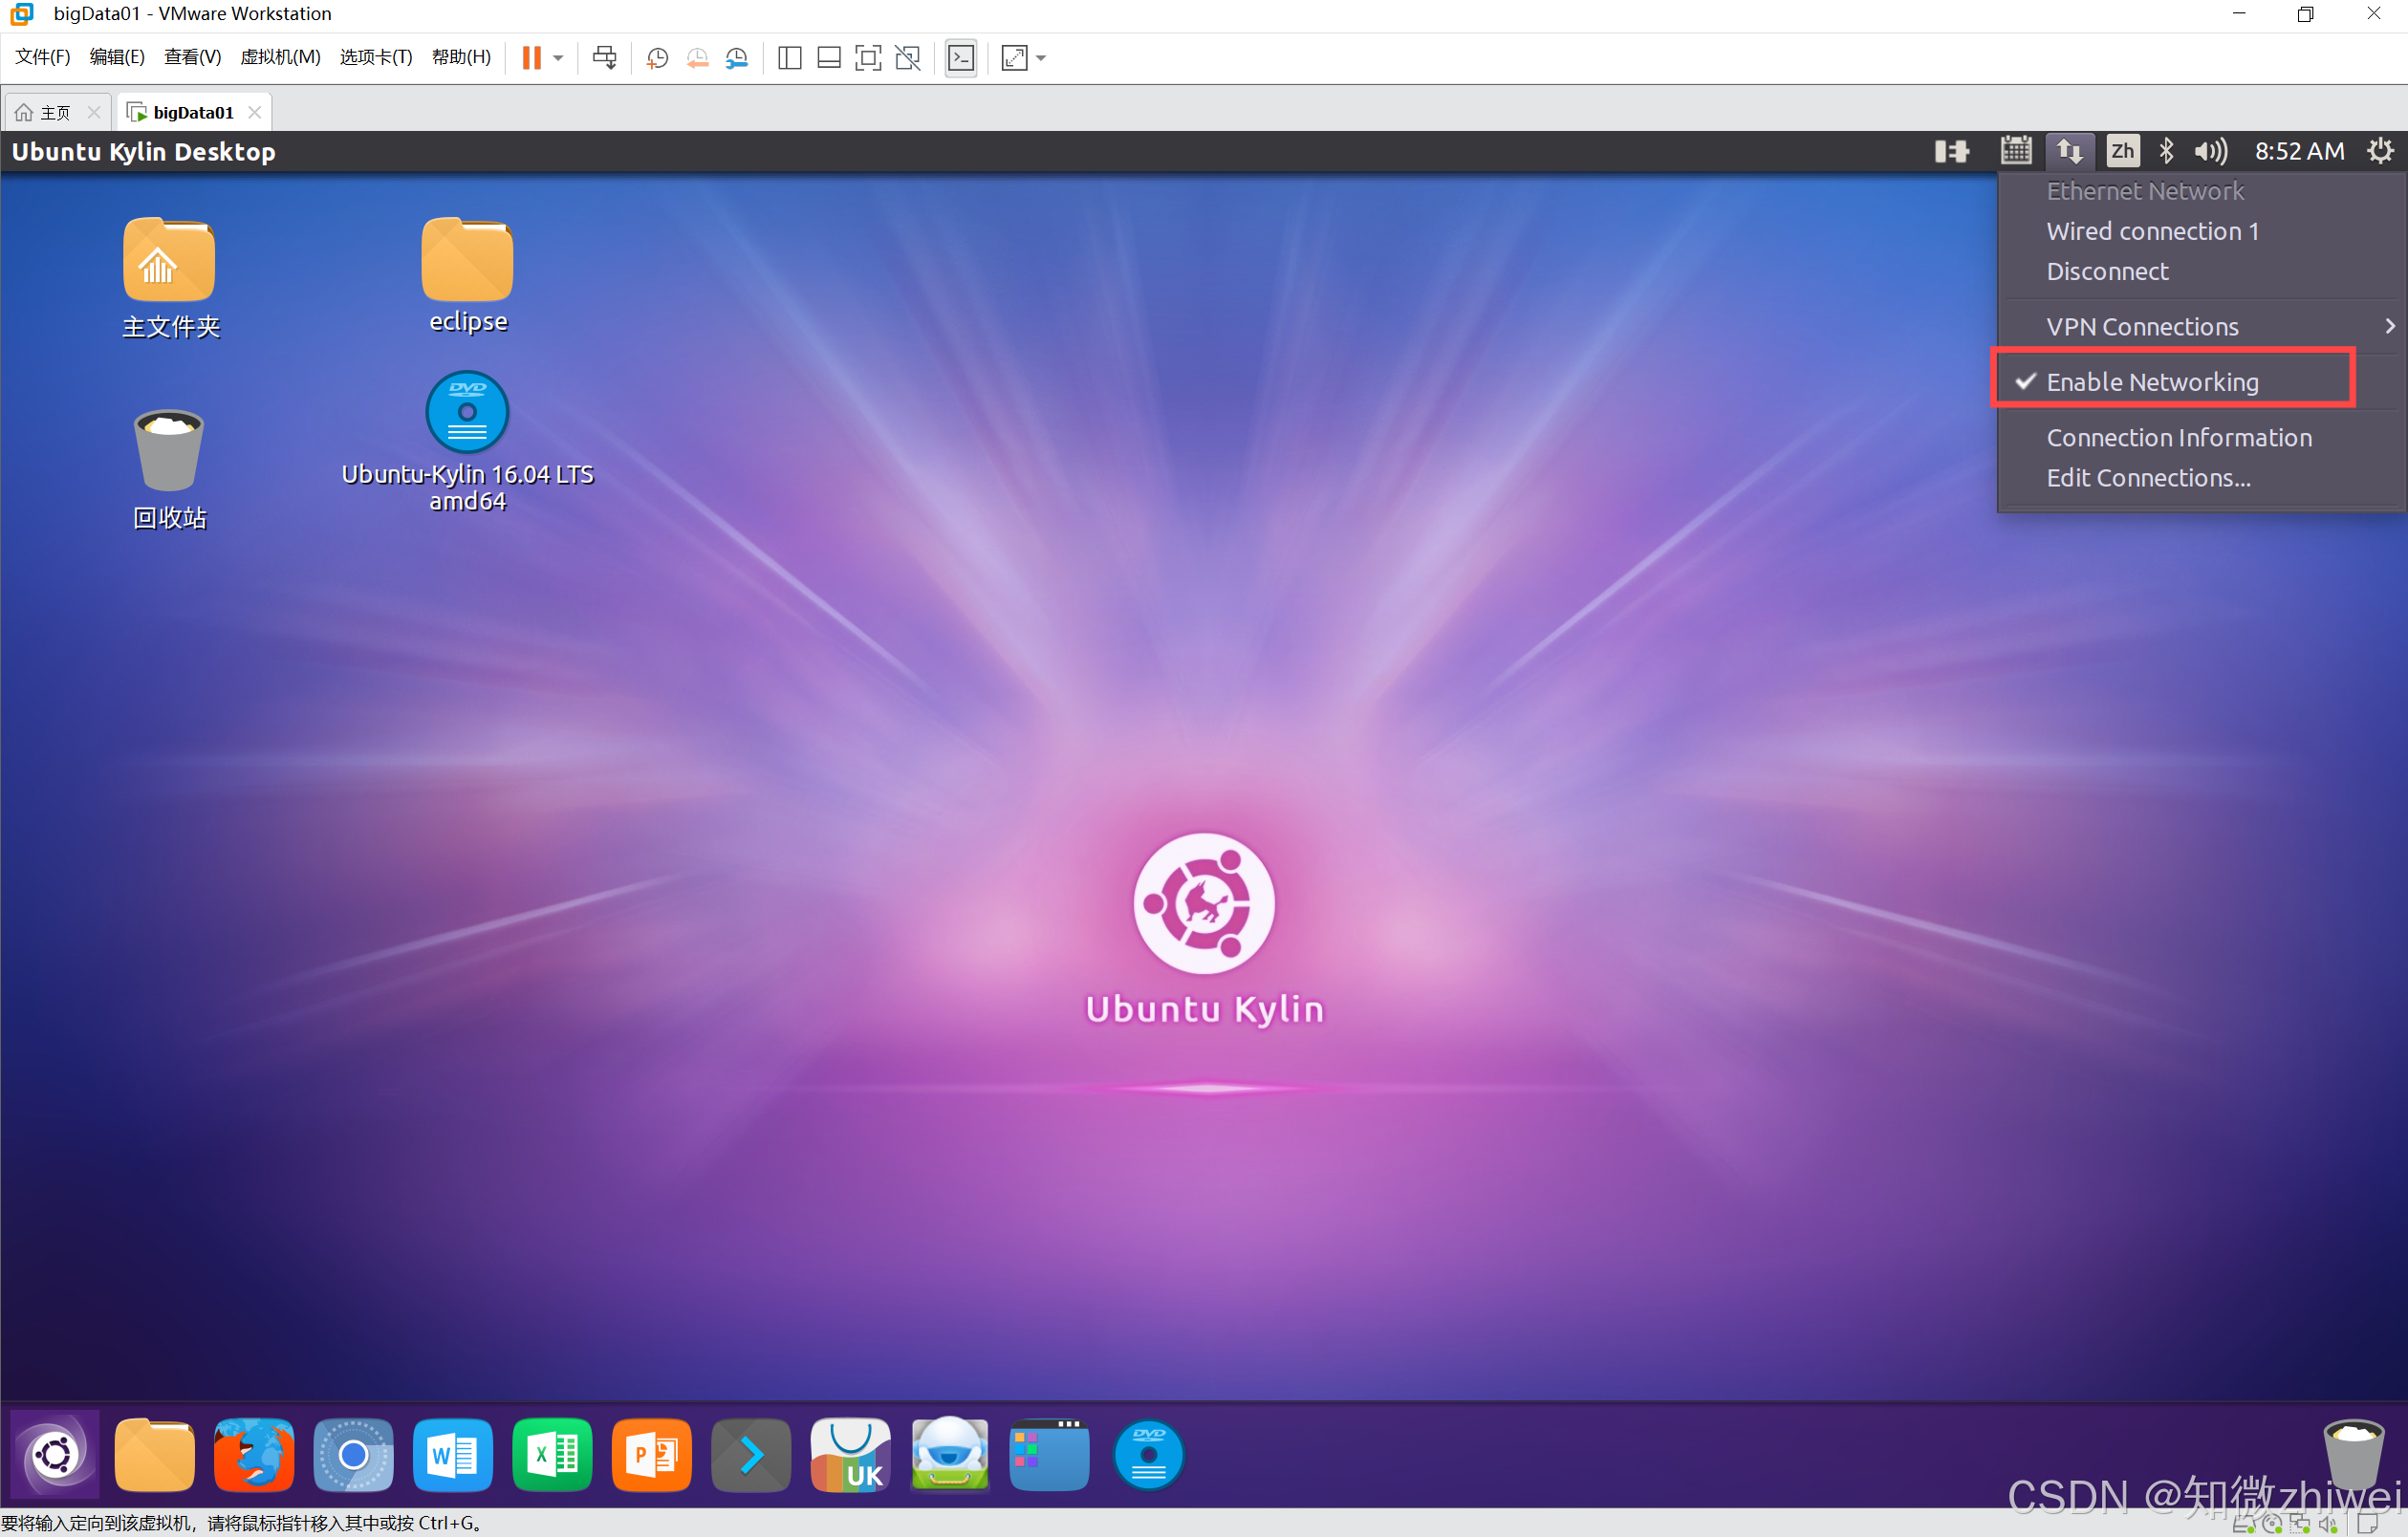
Task: Expand the VPN Connections submenu
Action: click(2142, 327)
